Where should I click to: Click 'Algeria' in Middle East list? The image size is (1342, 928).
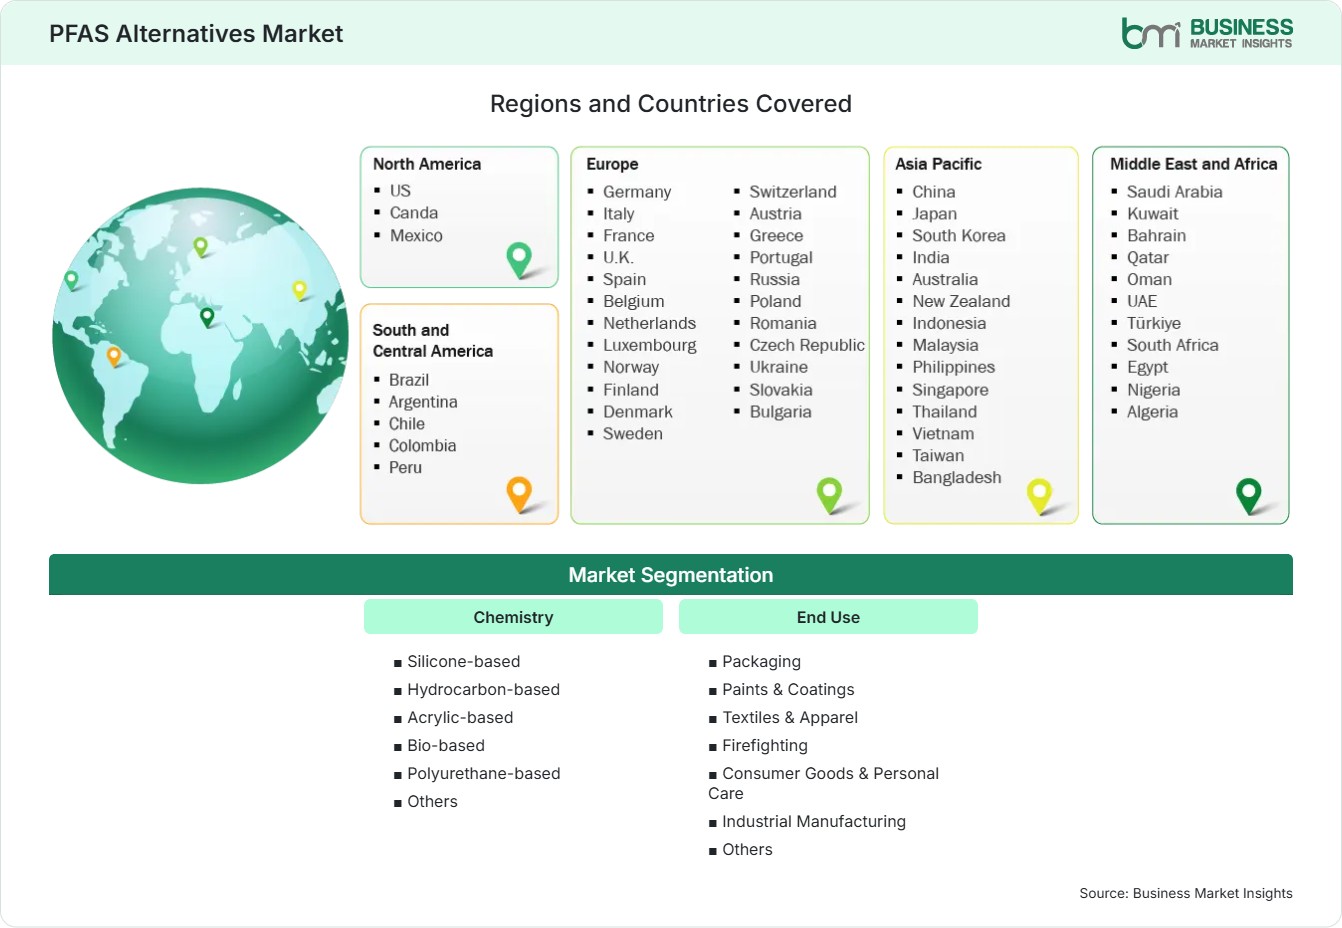[x=1152, y=412]
